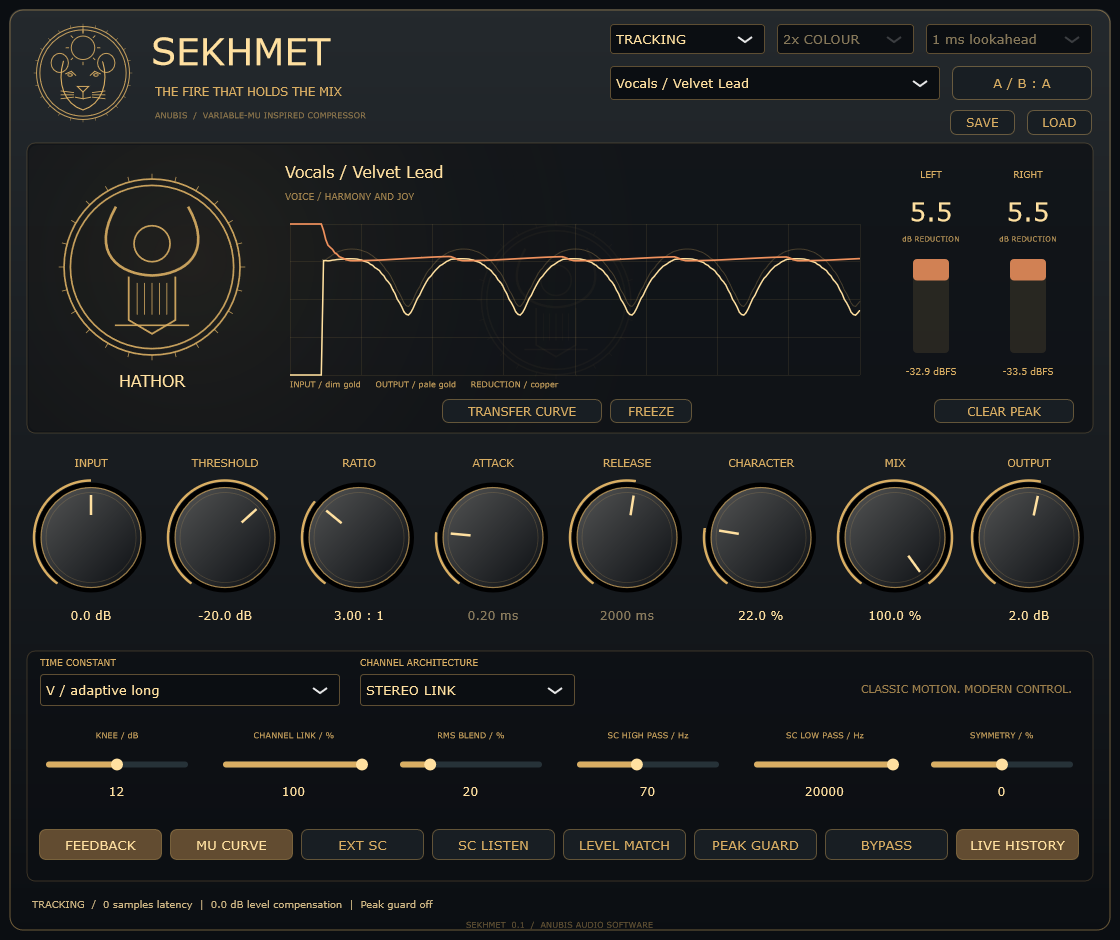Click the CHANNEL LINK slider handle

coord(362,764)
